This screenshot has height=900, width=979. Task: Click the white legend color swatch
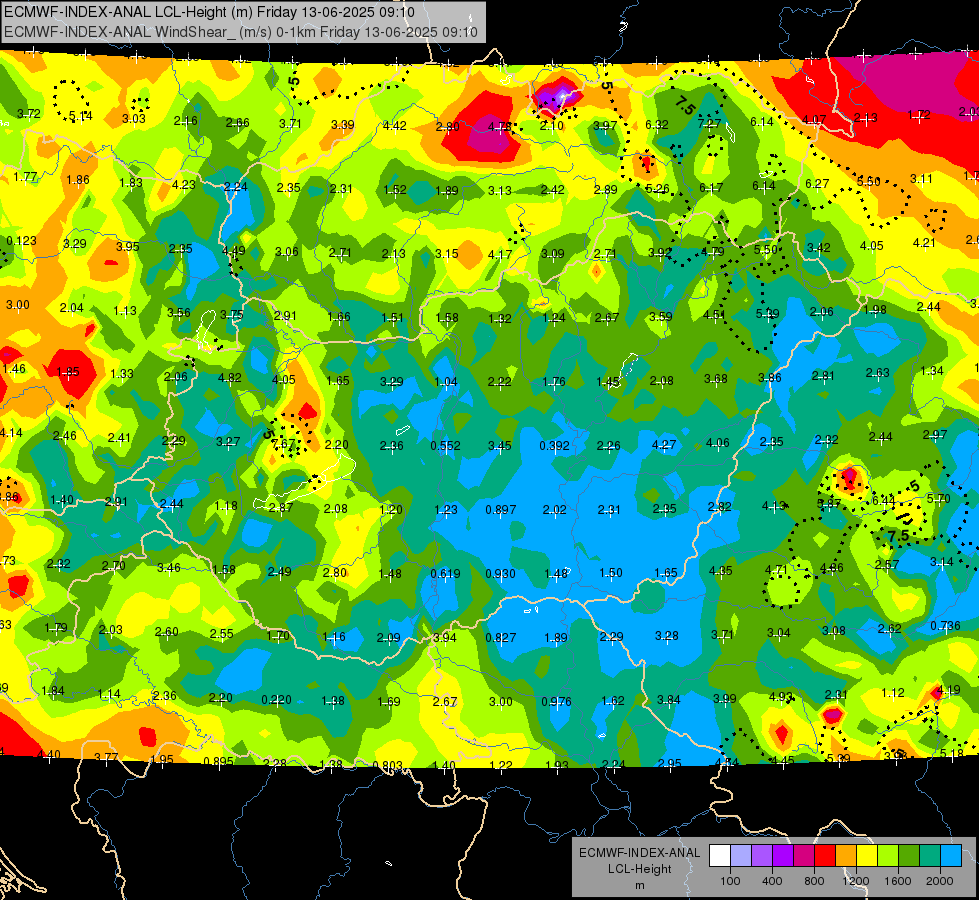click(720, 856)
